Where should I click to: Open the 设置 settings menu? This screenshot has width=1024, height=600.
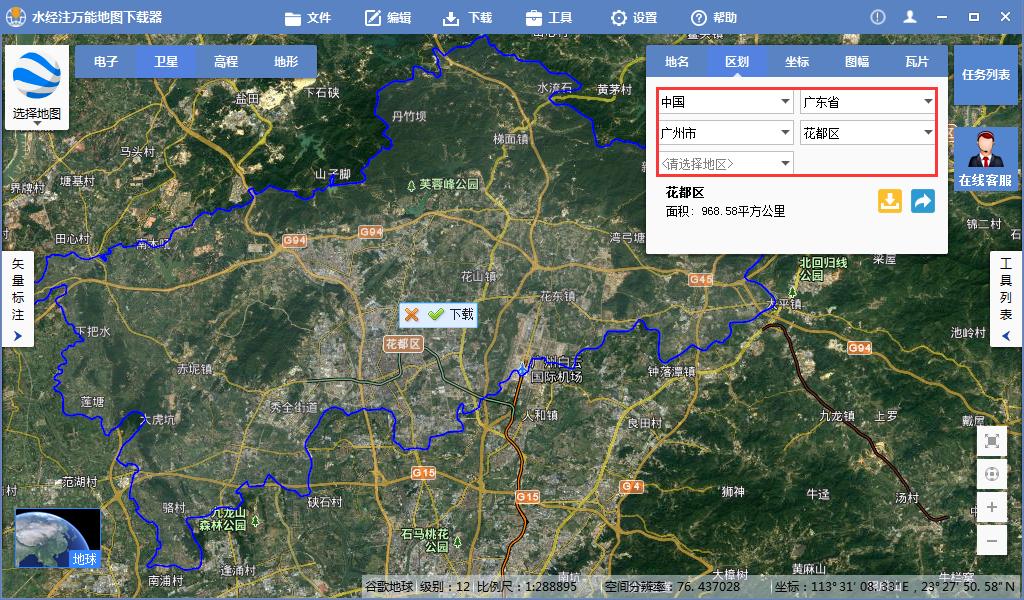pos(633,16)
